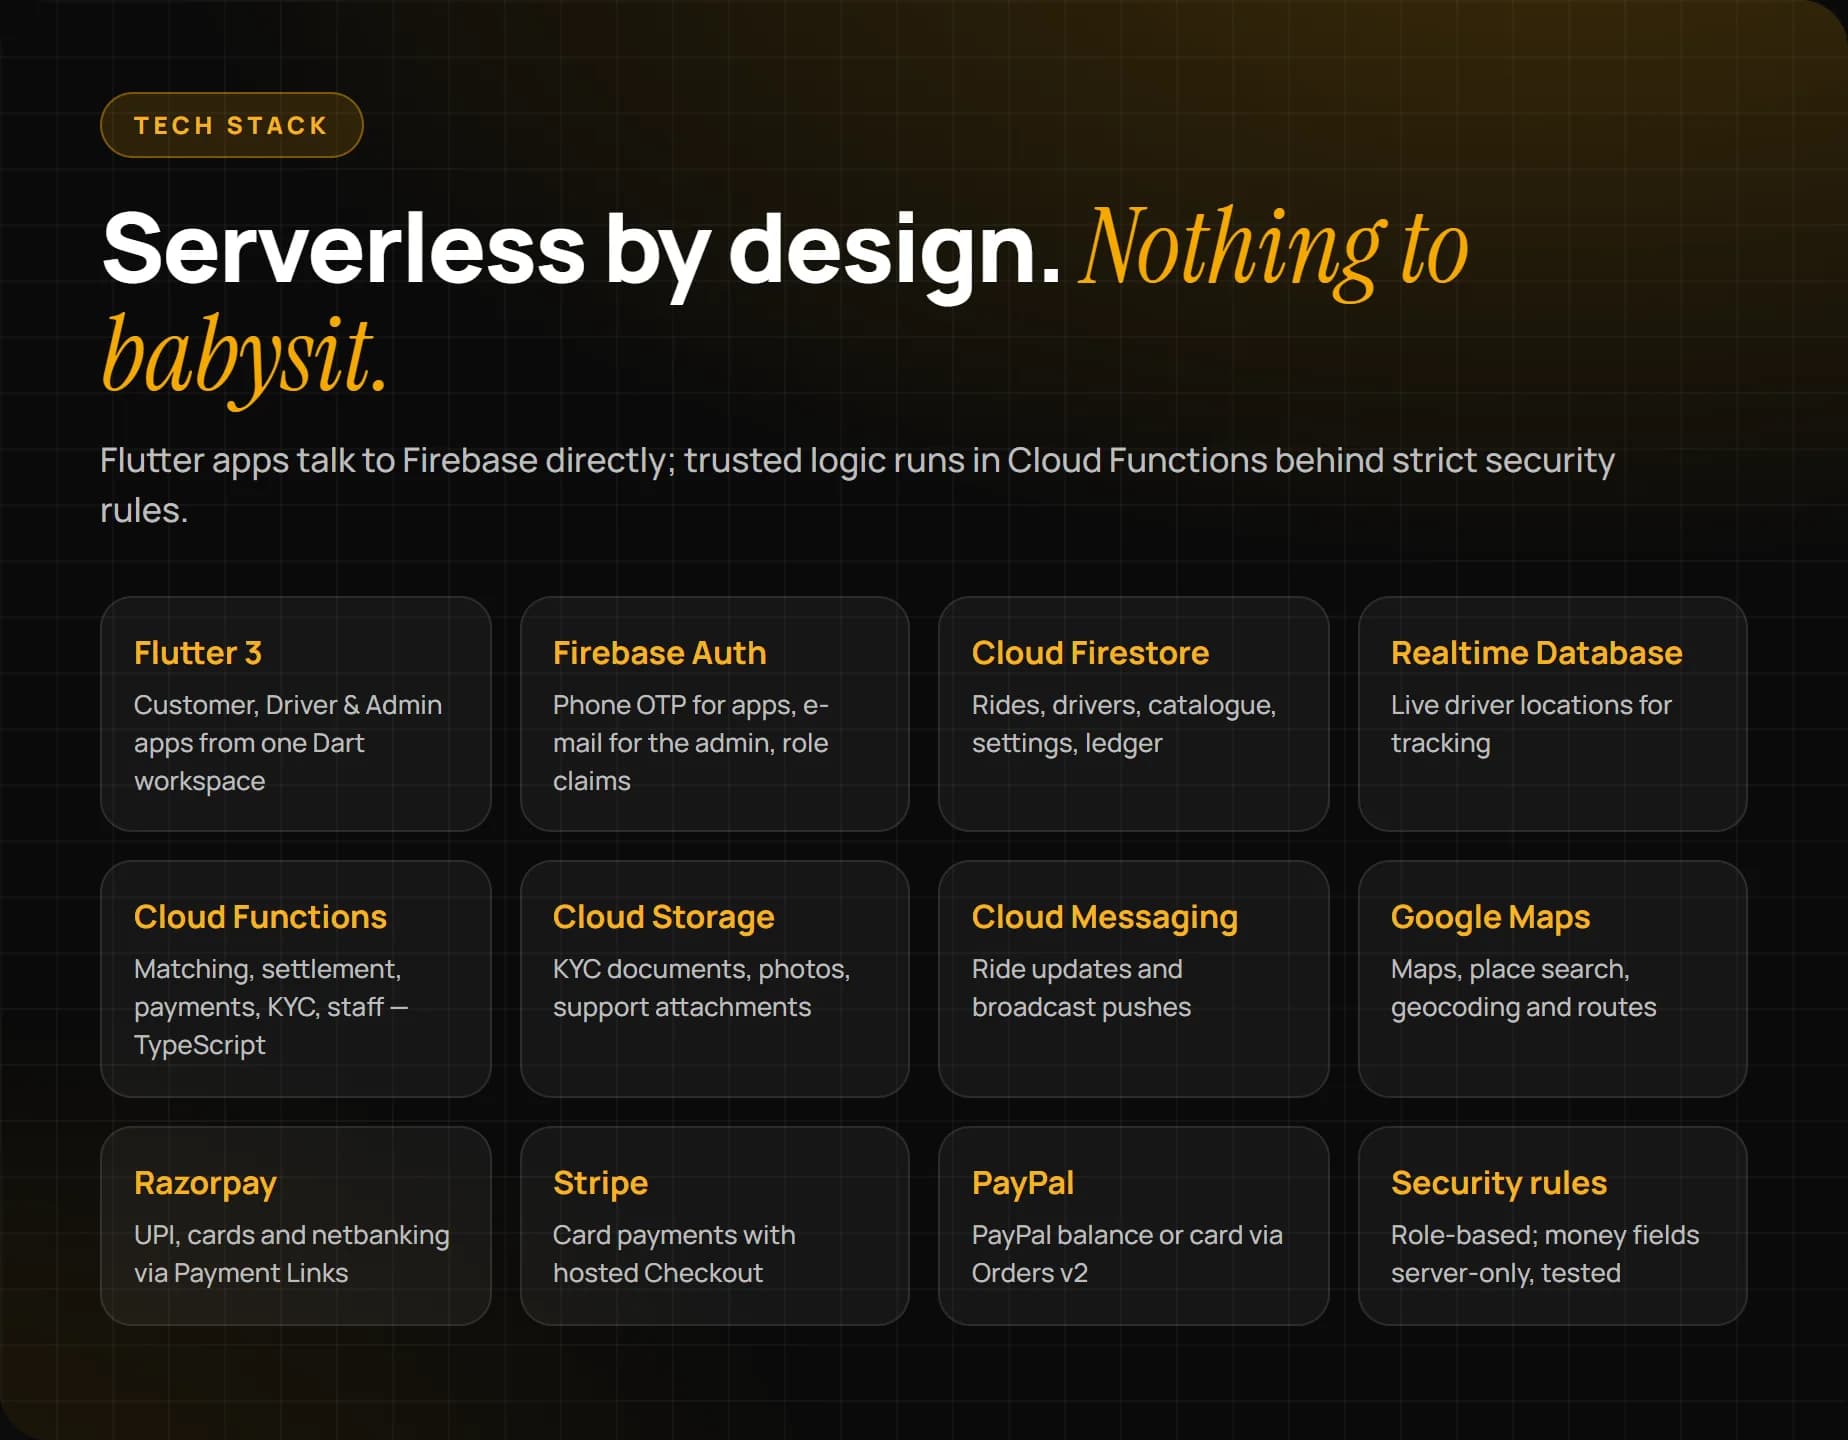Click the 'Cloud Functions' card title
This screenshot has height=1440, width=1848.
click(x=260, y=917)
